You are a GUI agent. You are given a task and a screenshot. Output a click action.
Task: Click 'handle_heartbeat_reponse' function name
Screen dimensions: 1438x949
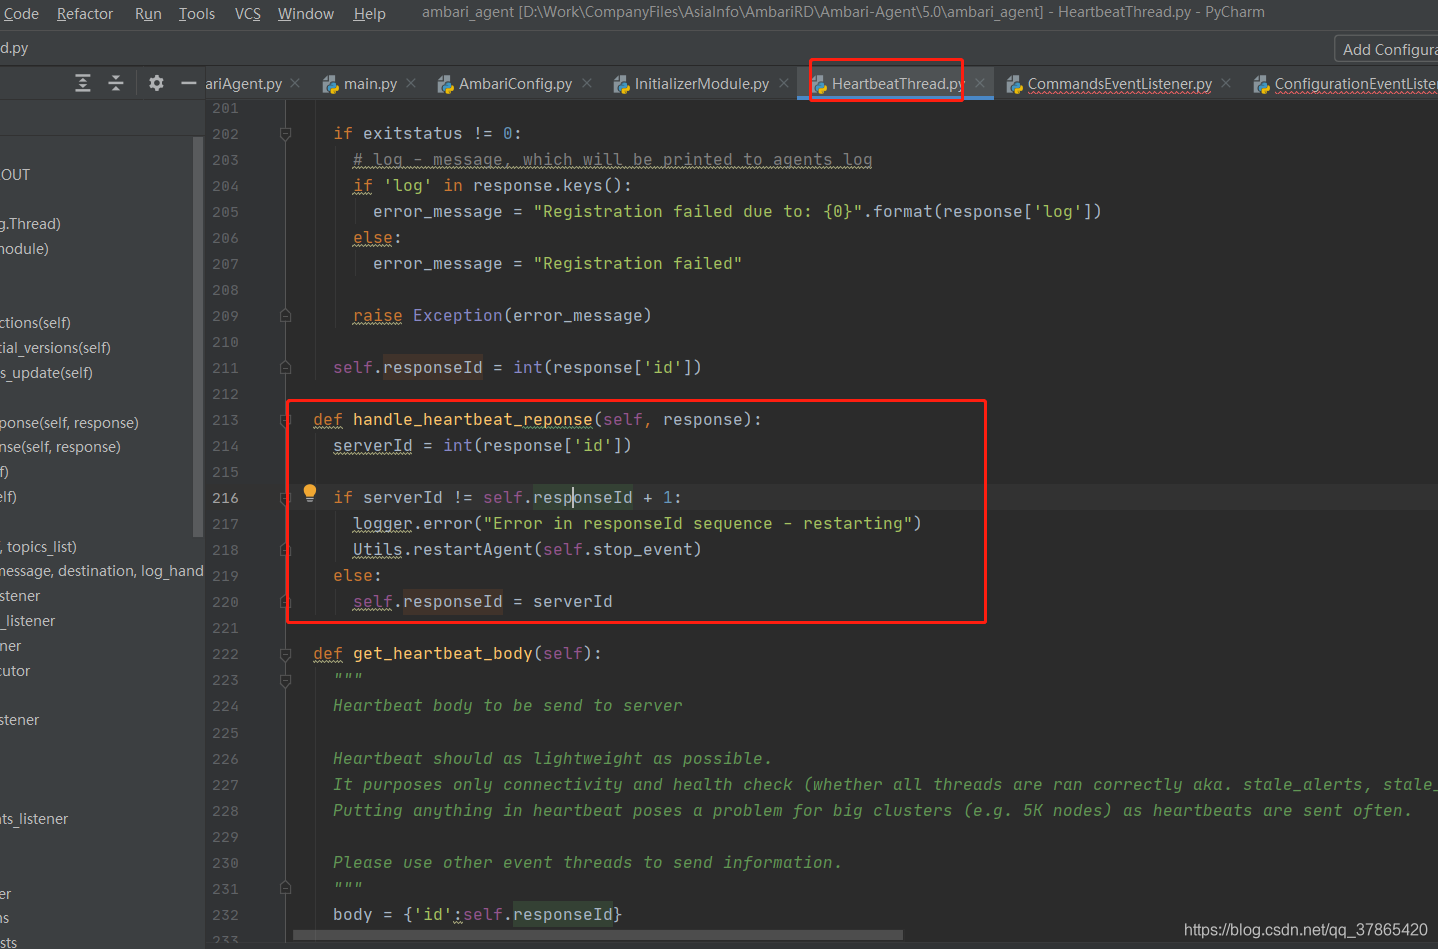point(472,420)
